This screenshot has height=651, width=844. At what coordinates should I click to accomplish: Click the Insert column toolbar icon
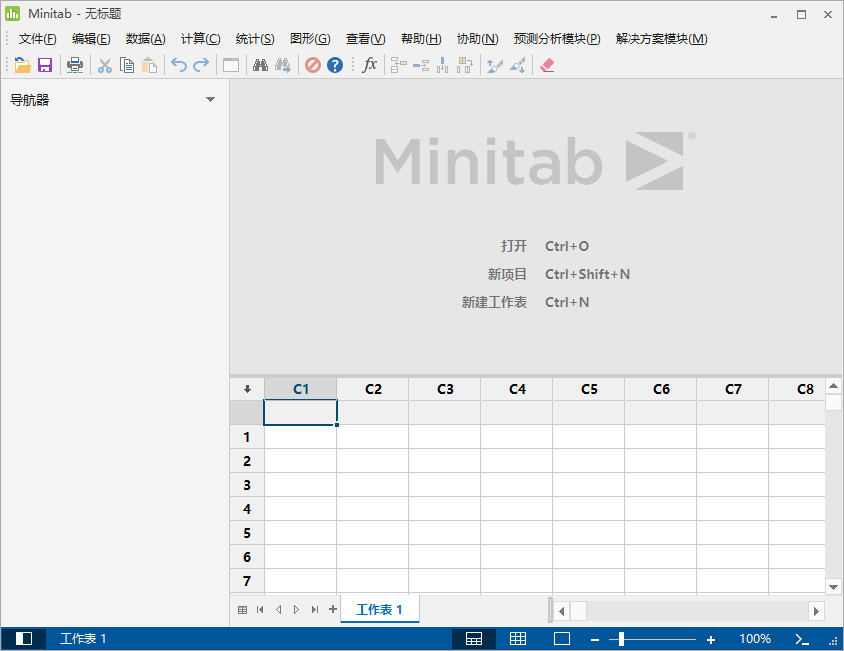coord(443,65)
